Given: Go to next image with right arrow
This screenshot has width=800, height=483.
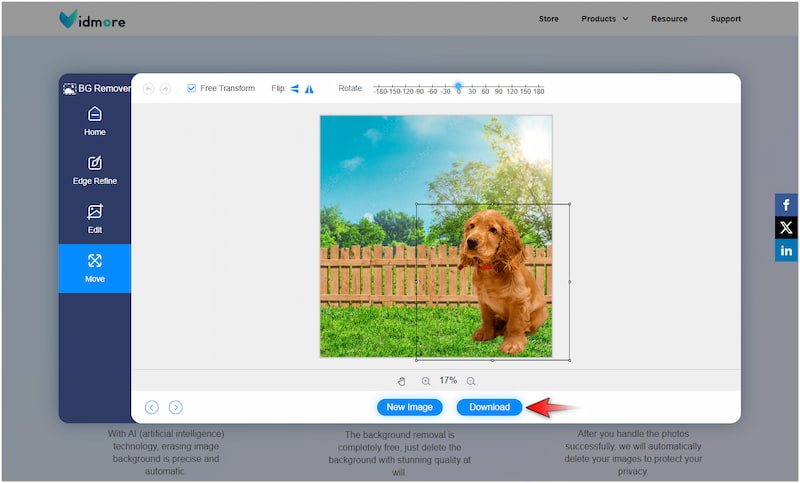Looking at the screenshot, I should tap(176, 407).
